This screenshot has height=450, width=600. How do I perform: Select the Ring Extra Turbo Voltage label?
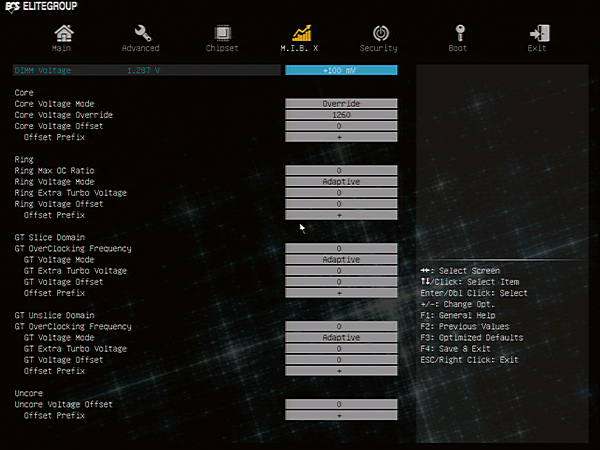tap(70, 192)
